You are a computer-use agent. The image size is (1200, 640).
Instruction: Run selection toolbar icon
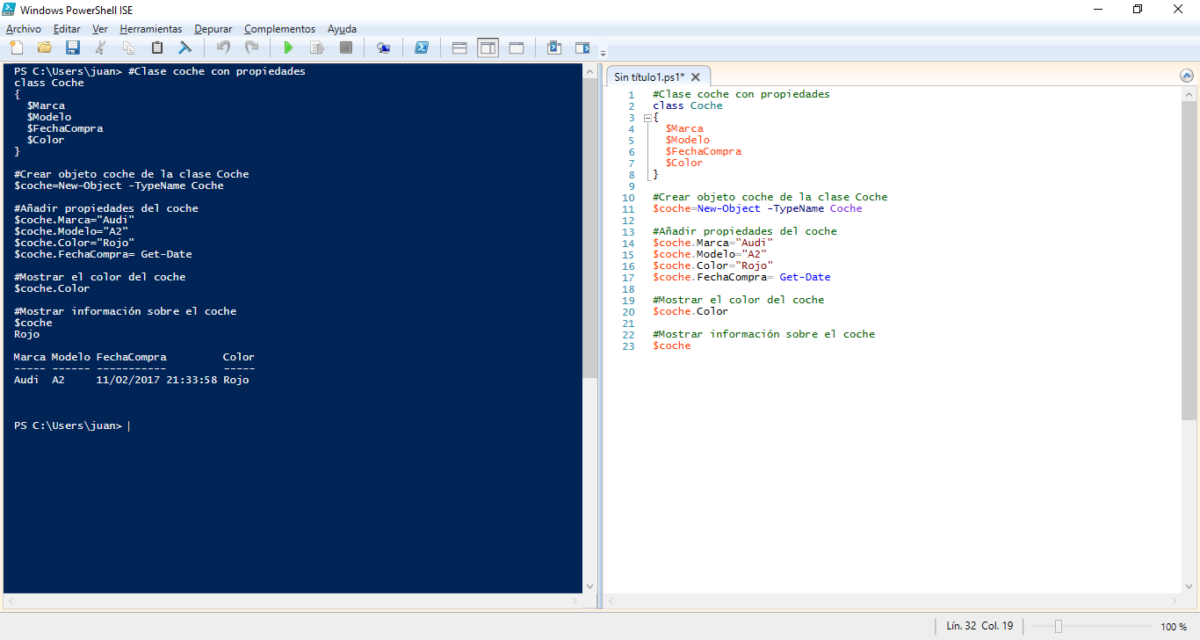click(317, 47)
